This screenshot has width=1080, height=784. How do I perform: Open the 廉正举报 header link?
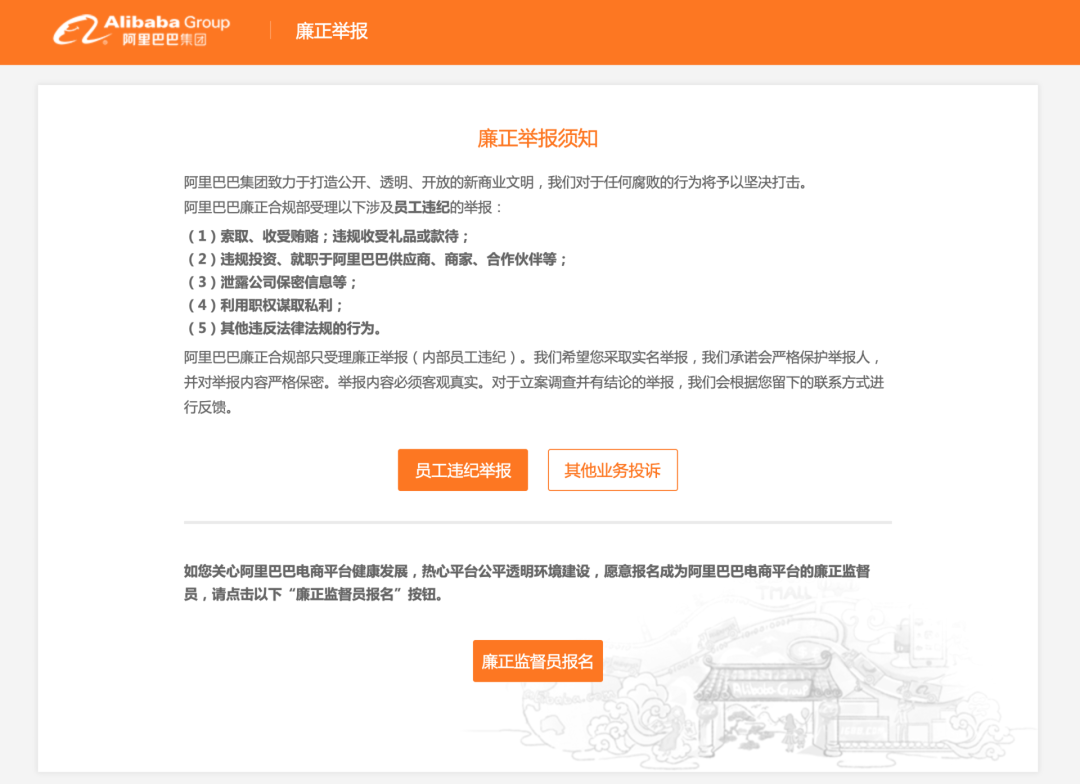pyautogui.click(x=331, y=31)
